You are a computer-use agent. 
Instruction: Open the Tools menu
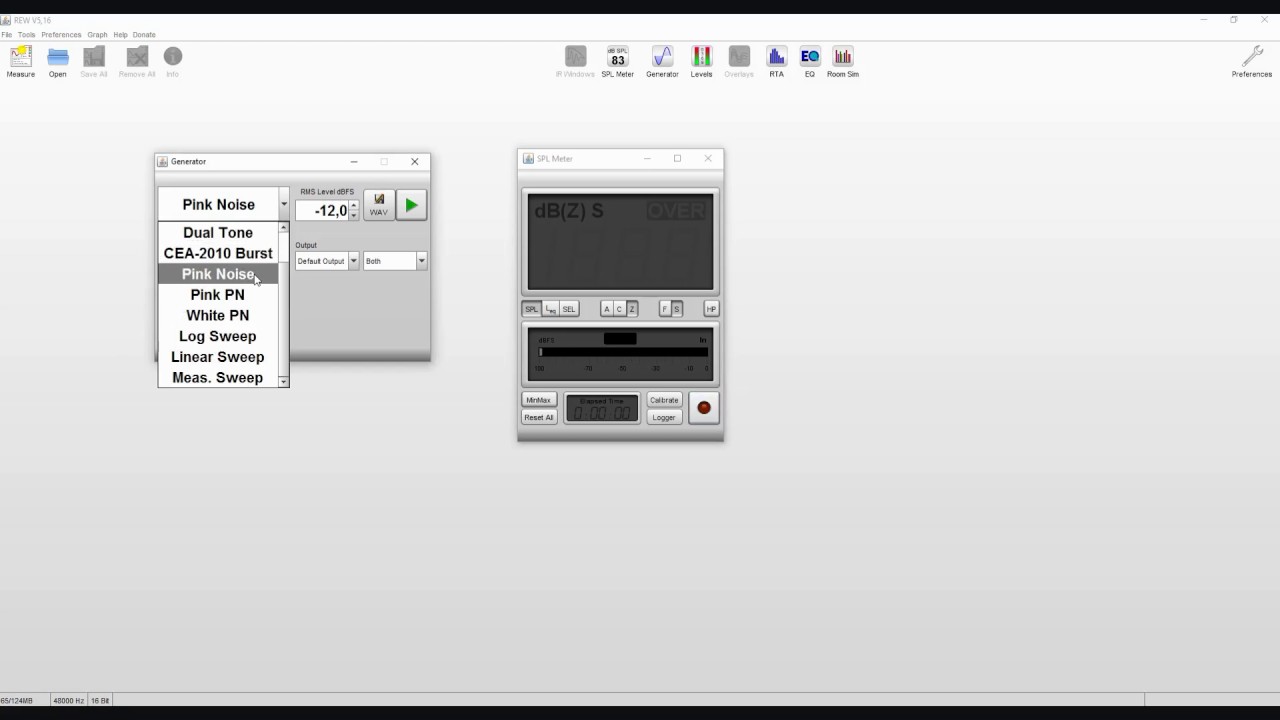click(x=27, y=35)
